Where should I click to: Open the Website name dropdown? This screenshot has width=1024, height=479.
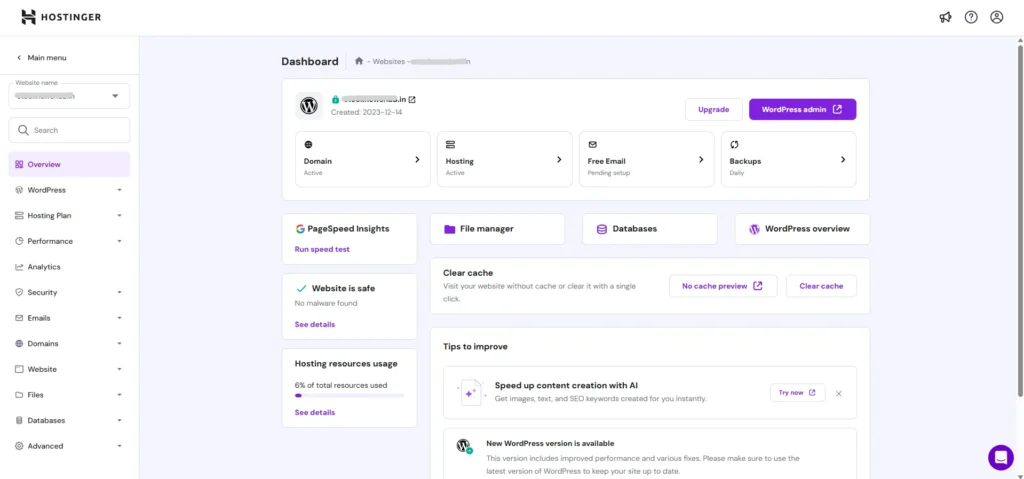69,96
